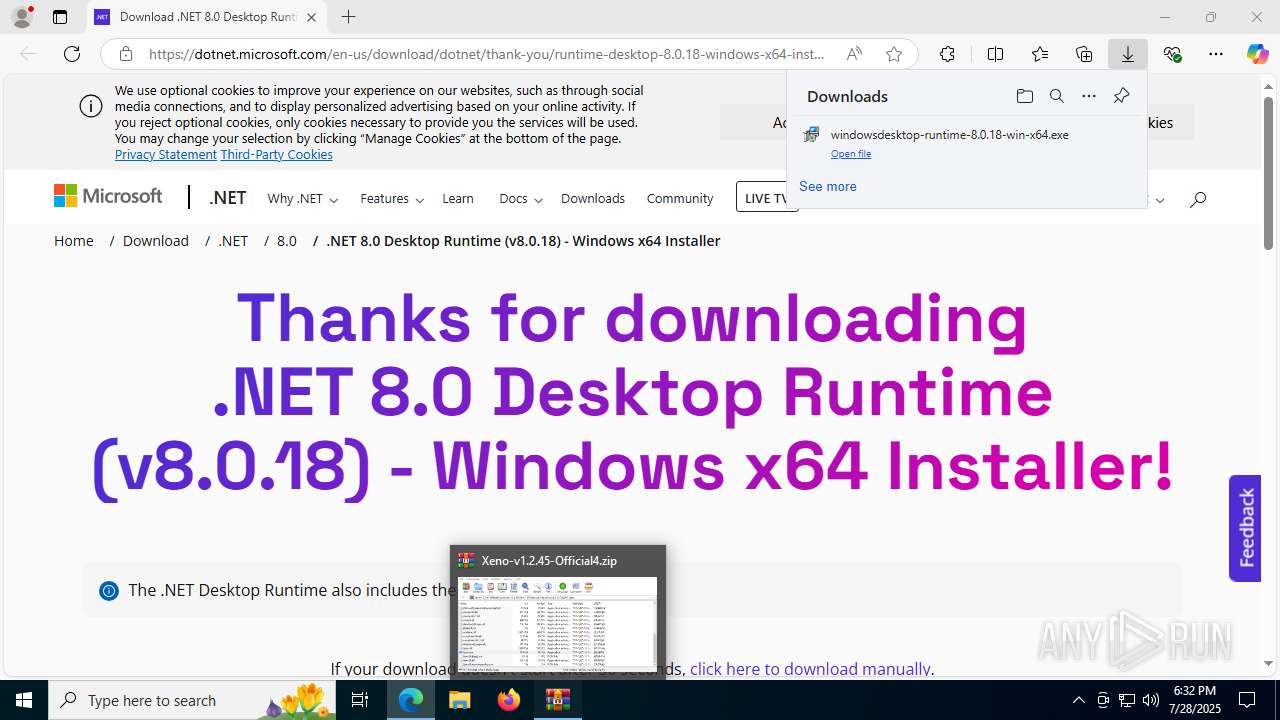The height and width of the screenshot is (720, 1280).
Task: Open File Explorer from taskbar
Action: point(460,700)
